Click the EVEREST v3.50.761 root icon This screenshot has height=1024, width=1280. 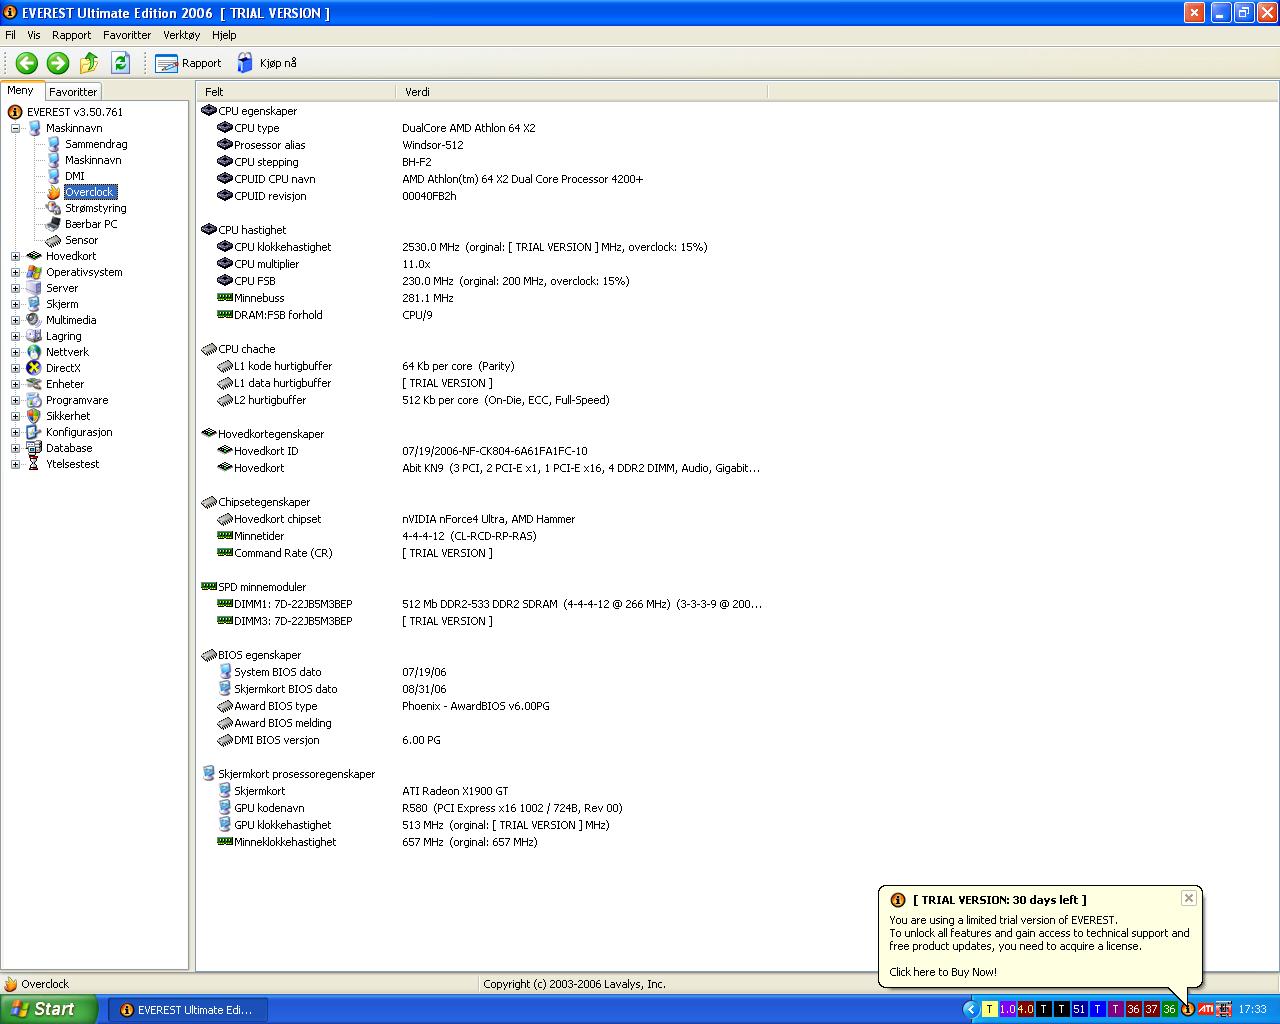[15, 112]
